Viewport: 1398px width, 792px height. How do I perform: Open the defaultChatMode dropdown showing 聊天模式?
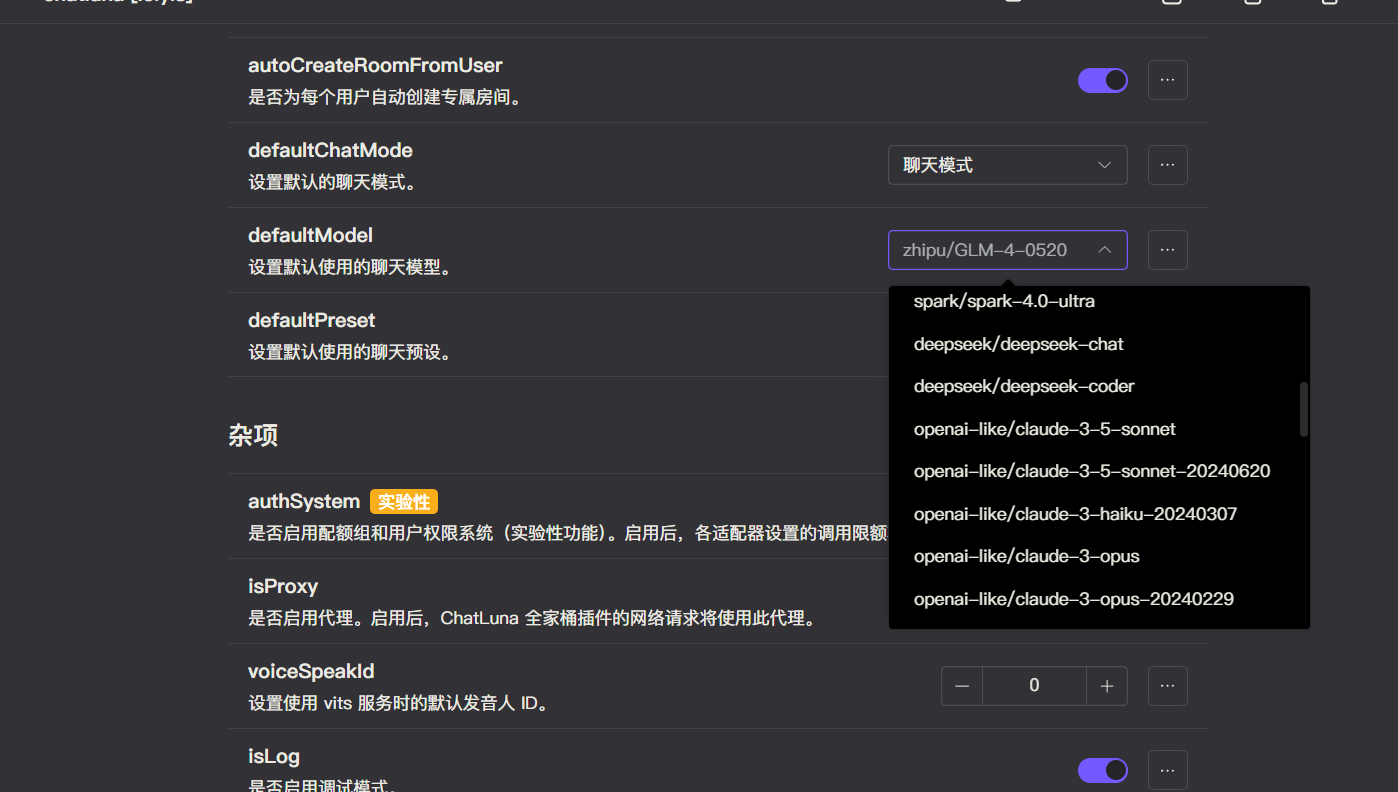tap(1007, 164)
